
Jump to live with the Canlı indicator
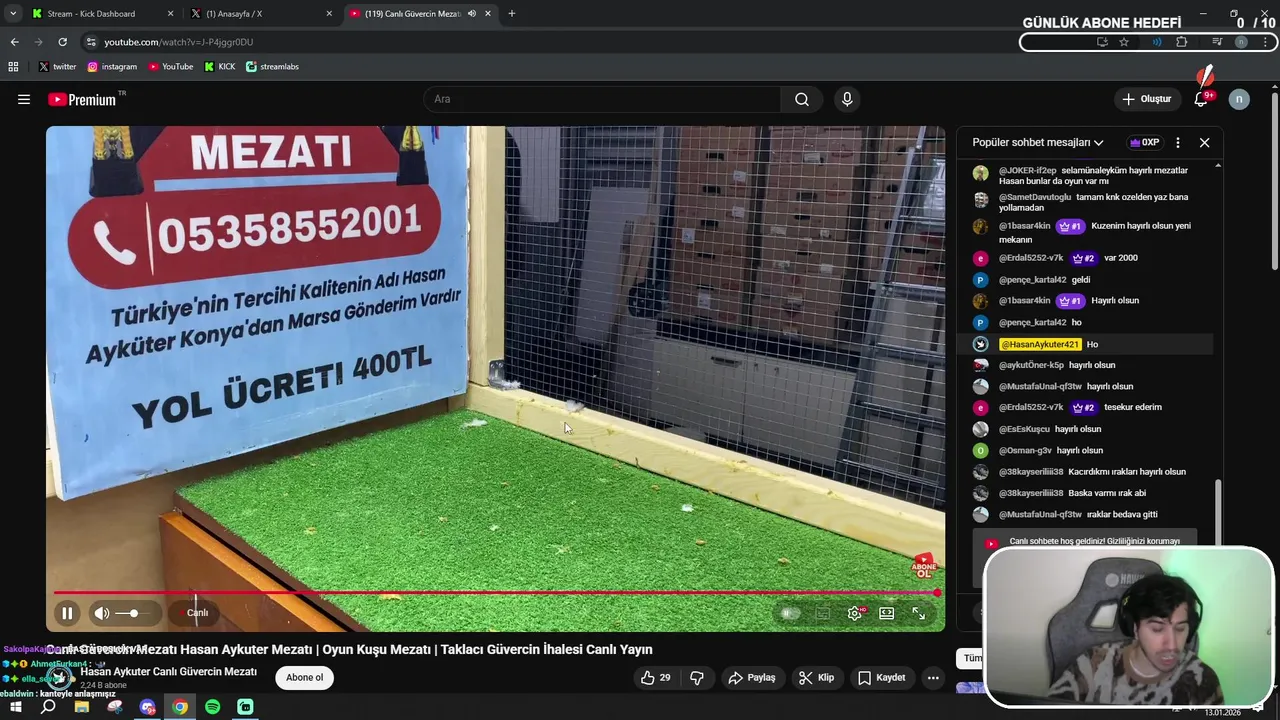tap(197, 613)
